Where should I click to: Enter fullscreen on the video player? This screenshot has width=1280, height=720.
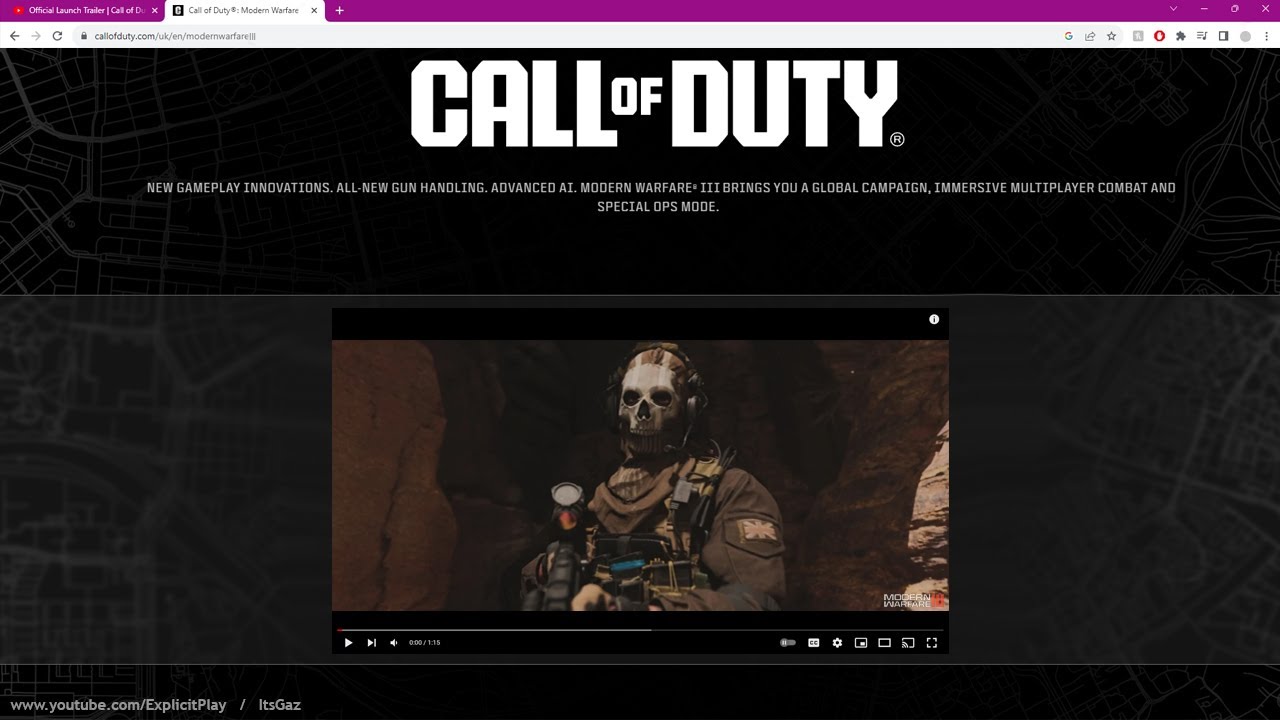(932, 643)
